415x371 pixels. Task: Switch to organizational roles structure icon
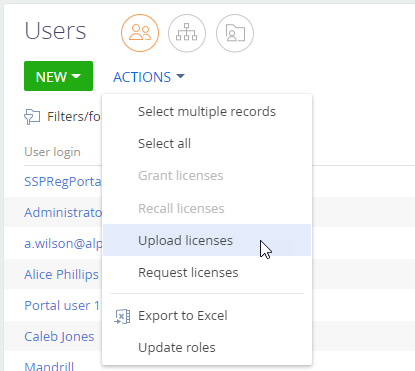pos(187,33)
